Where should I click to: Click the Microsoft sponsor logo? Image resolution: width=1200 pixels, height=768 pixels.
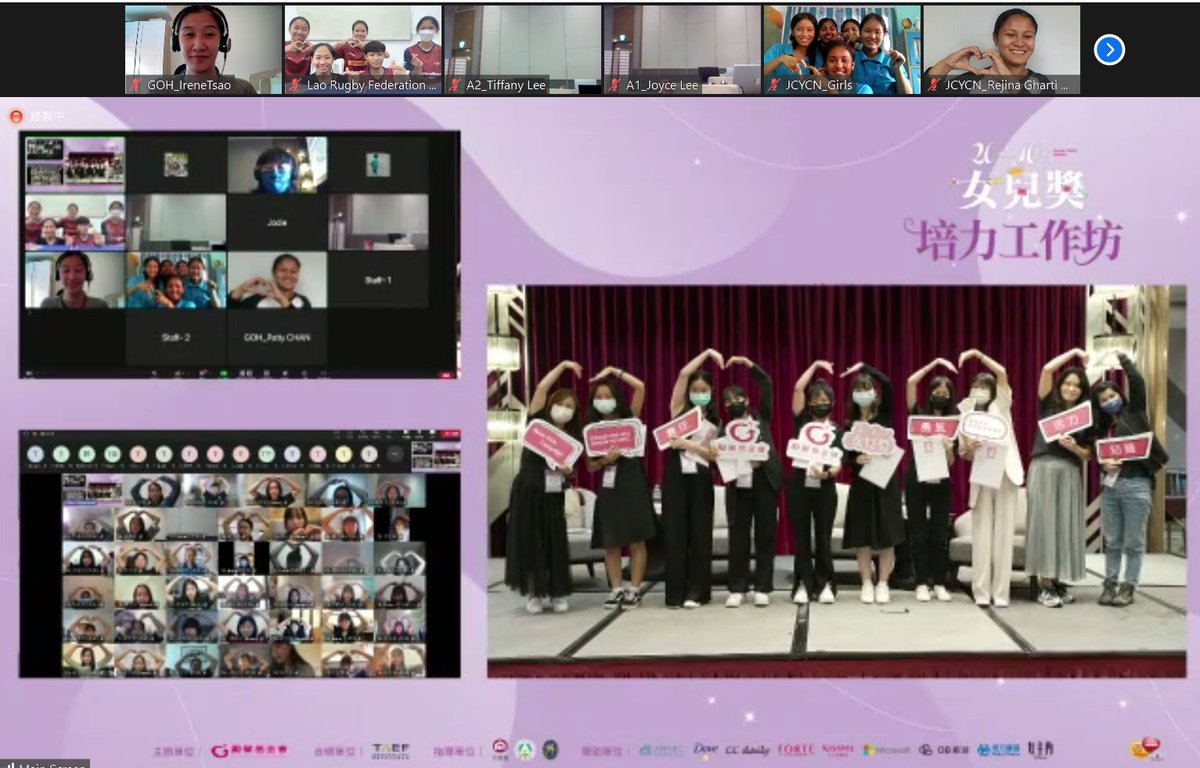pos(885,749)
